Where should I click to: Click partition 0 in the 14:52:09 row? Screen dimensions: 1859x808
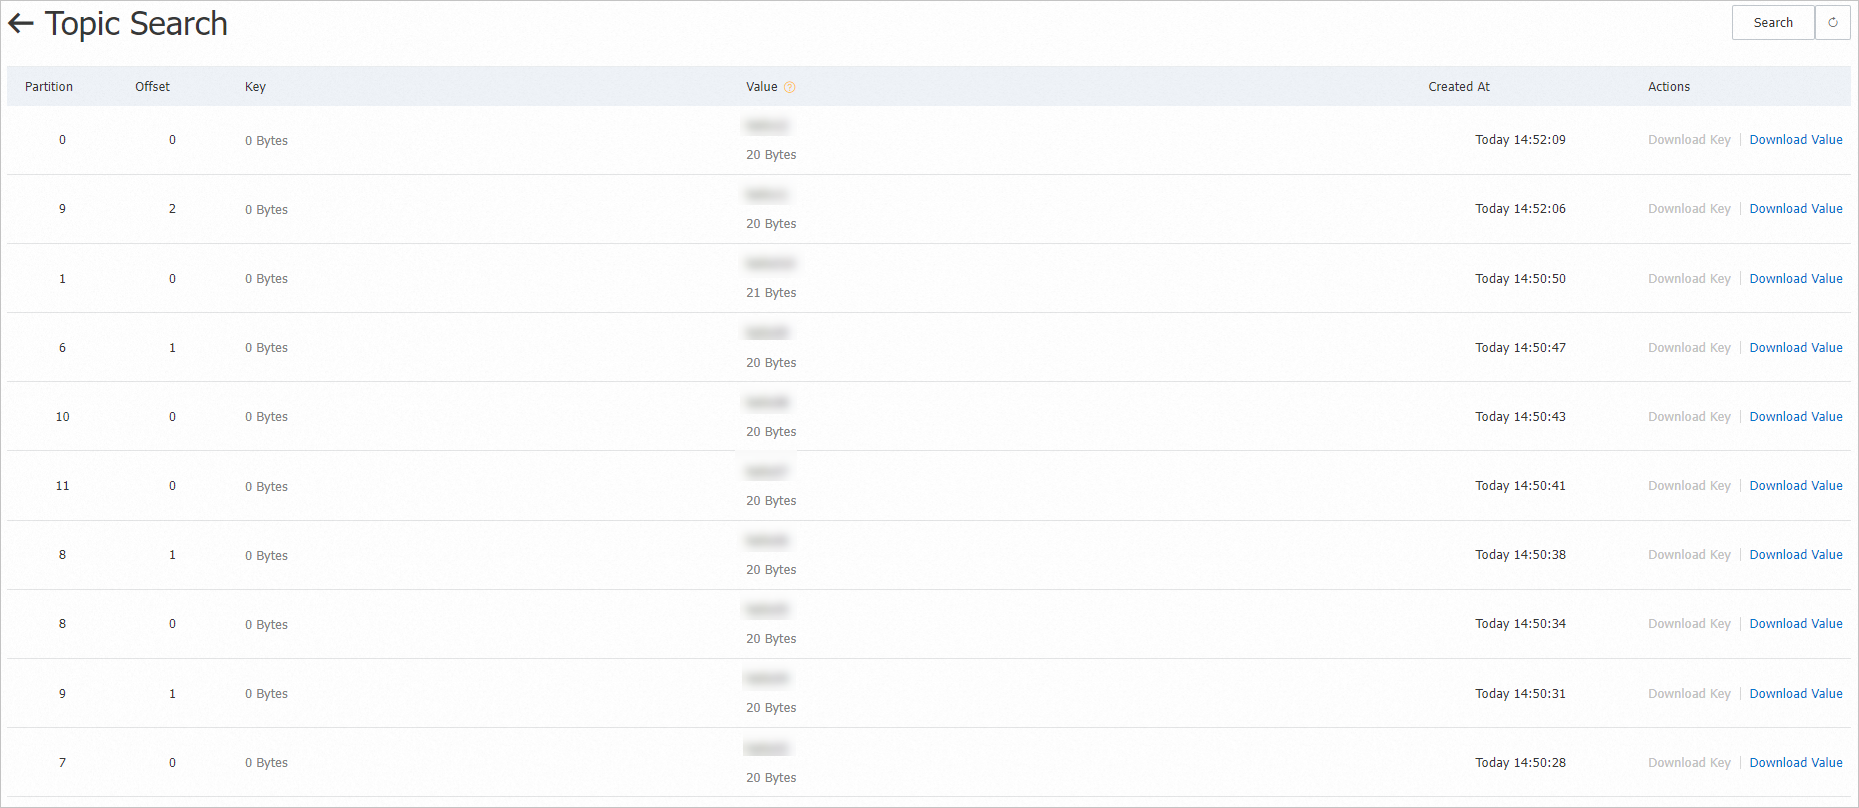click(x=62, y=140)
